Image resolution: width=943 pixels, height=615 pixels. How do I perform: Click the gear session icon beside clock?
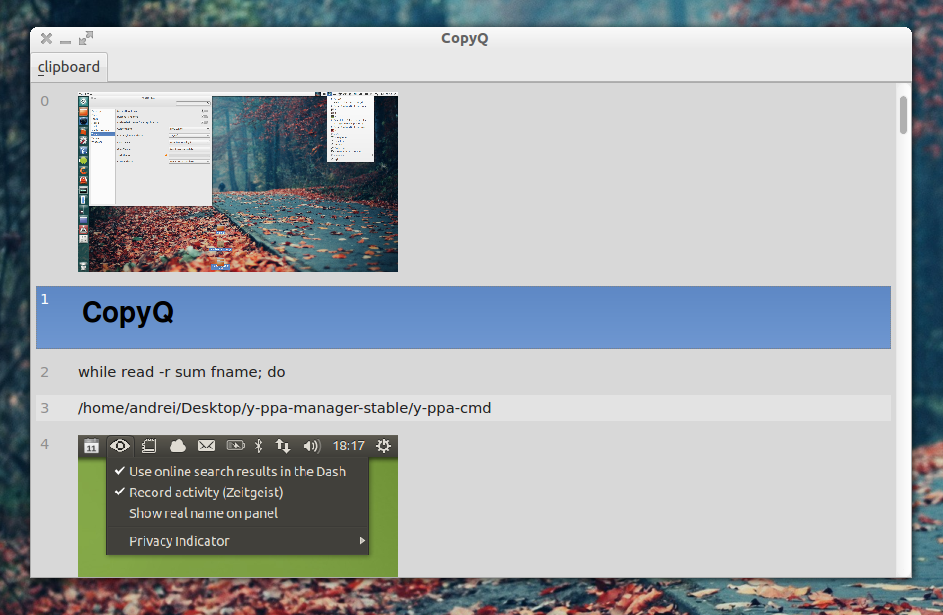click(x=382, y=446)
